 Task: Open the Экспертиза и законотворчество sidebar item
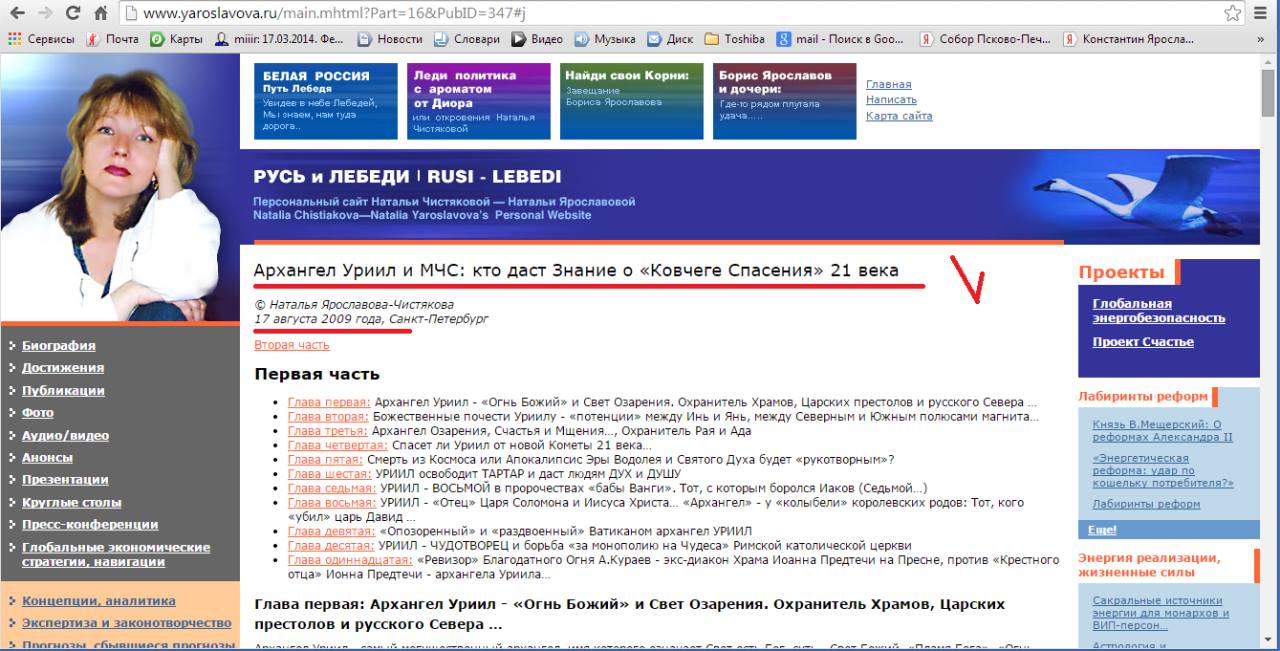(127, 623)
